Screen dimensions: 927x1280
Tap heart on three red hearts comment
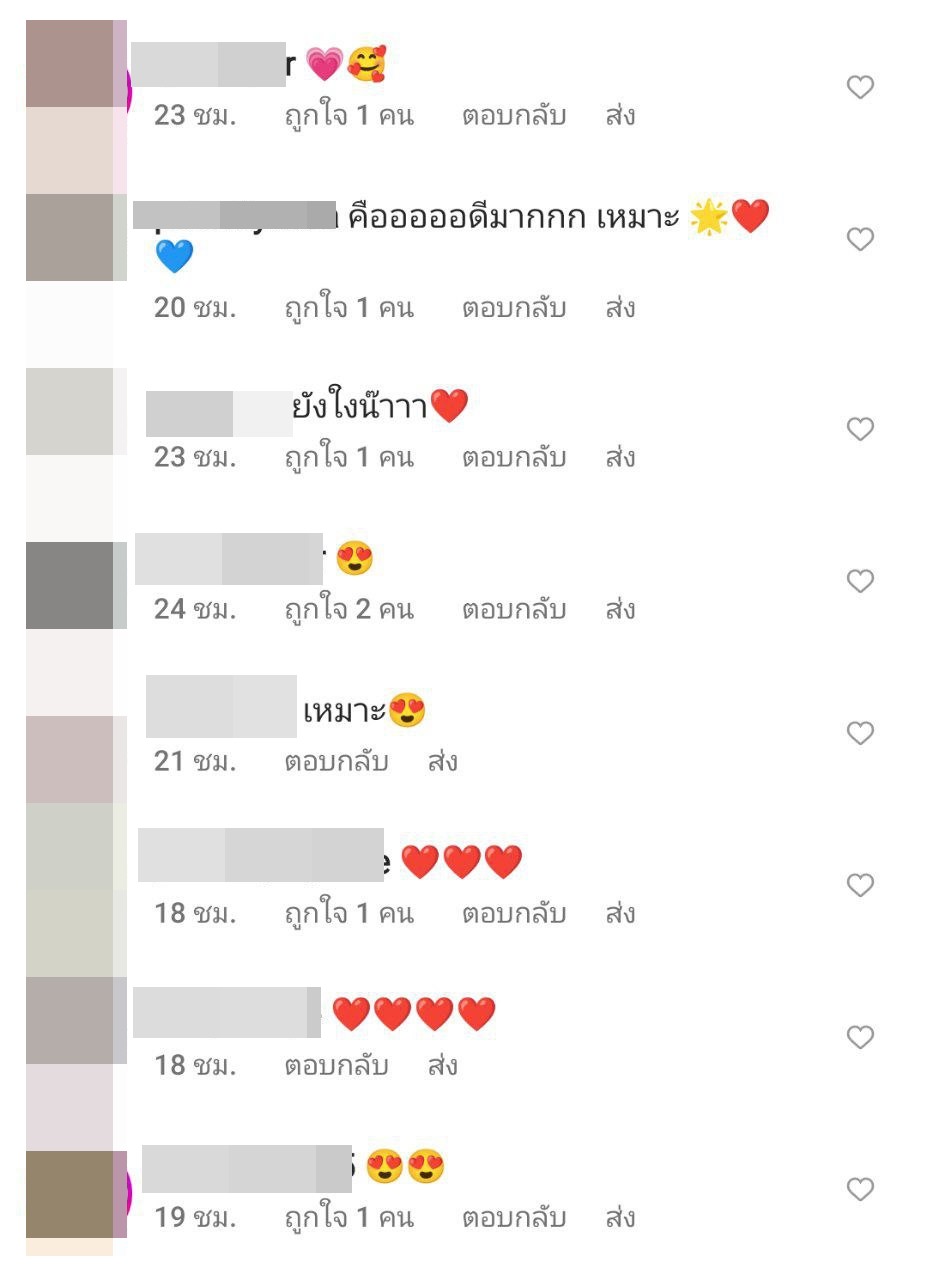[x=860, y=885]
